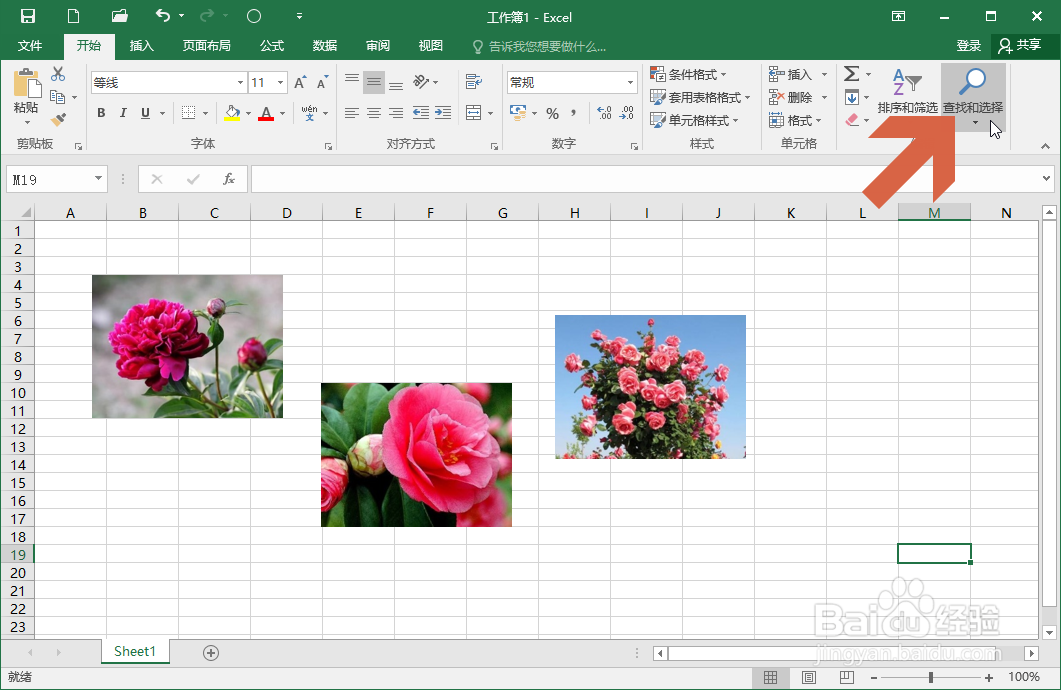Viewport: 1061px width, 690px height.
Task: Switch to Page Layout view
Action: click(x=809, y=677)
